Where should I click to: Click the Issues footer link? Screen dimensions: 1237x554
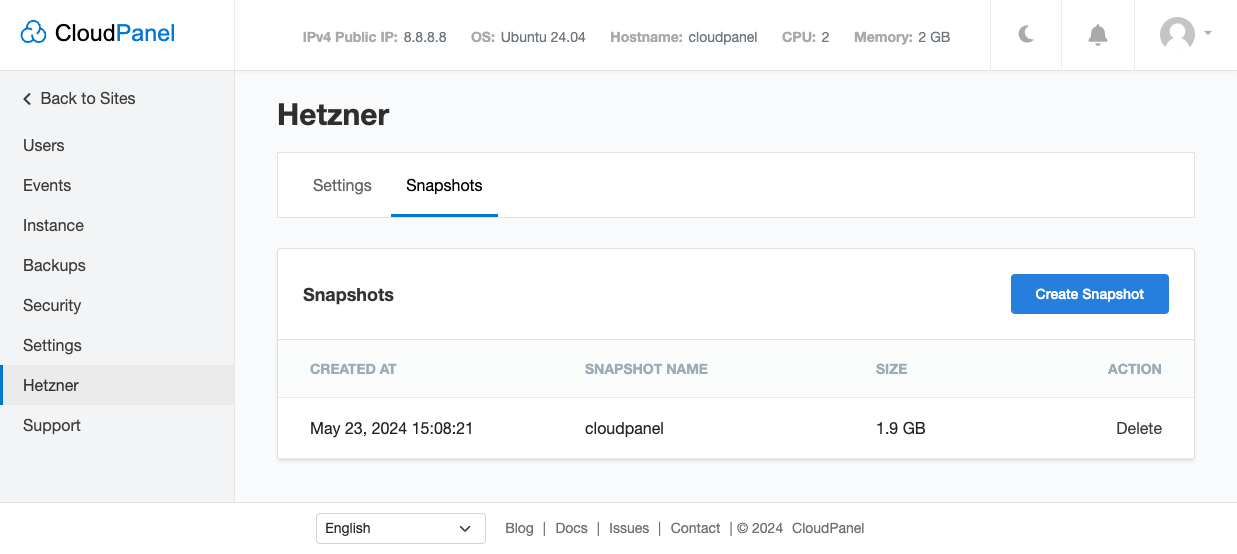click(629, 528)
